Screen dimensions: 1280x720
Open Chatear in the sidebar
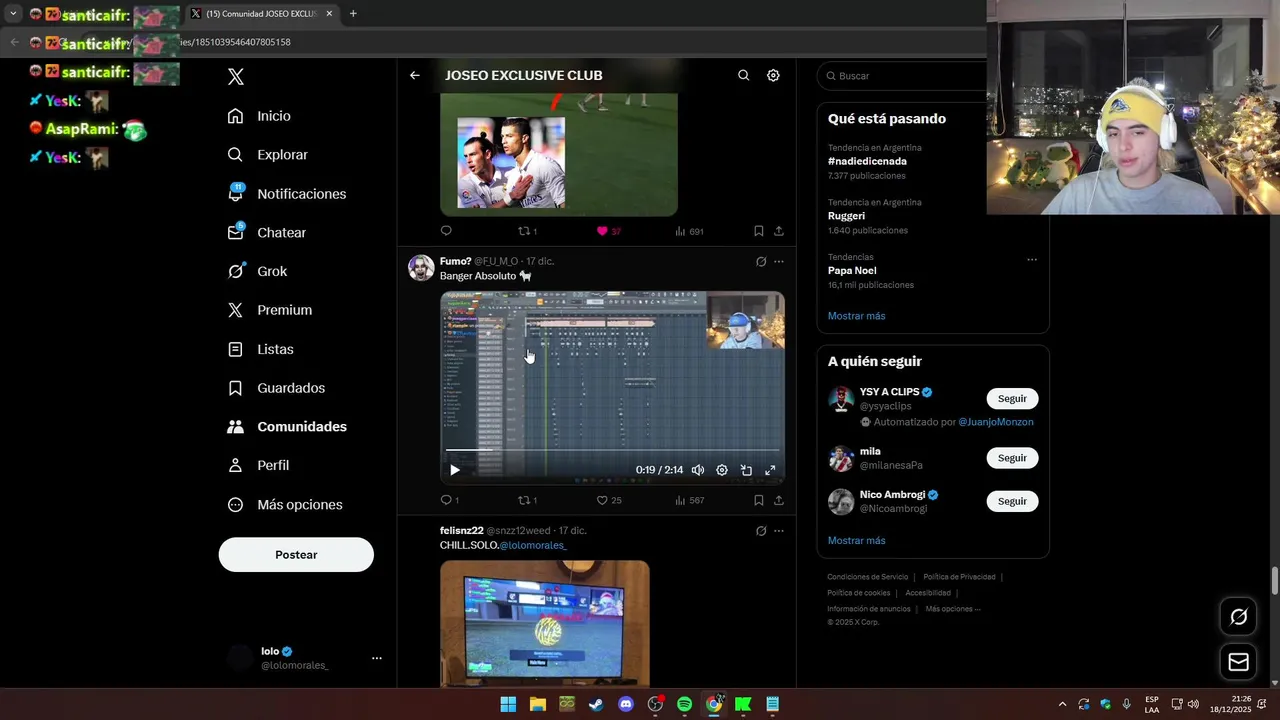pyautogui.click(x=267, y=233)
